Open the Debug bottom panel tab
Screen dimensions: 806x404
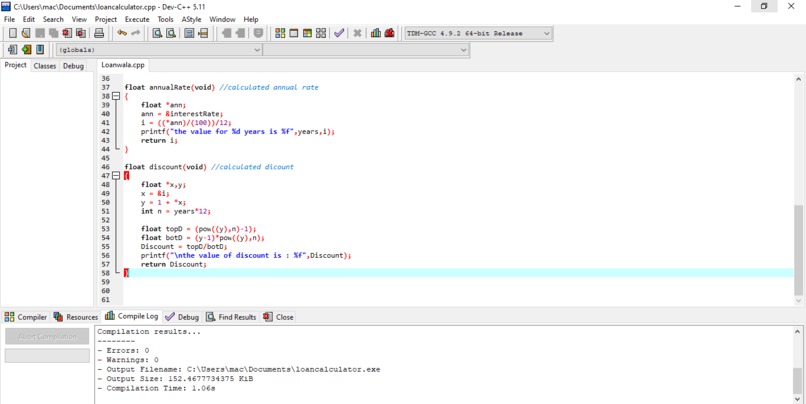(x=182, y=317)
